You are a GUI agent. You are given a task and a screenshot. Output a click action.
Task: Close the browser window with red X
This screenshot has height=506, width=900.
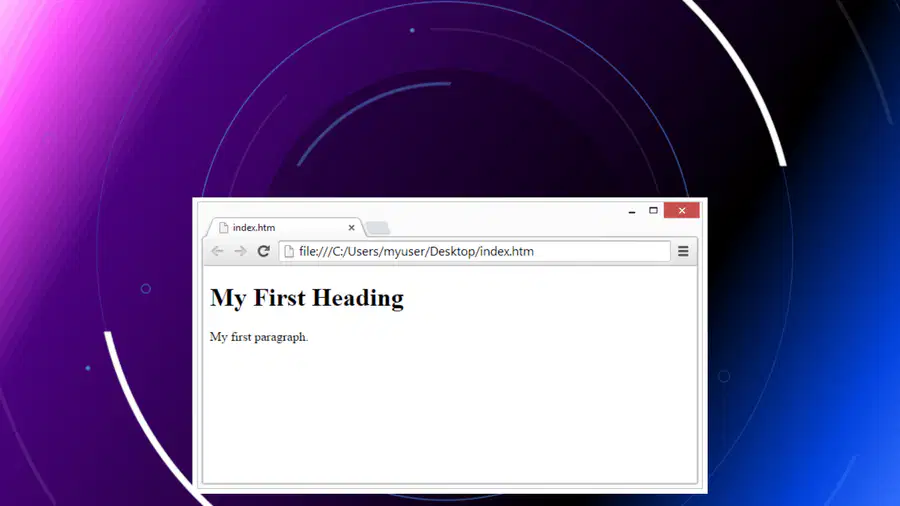tap(682, 211)
